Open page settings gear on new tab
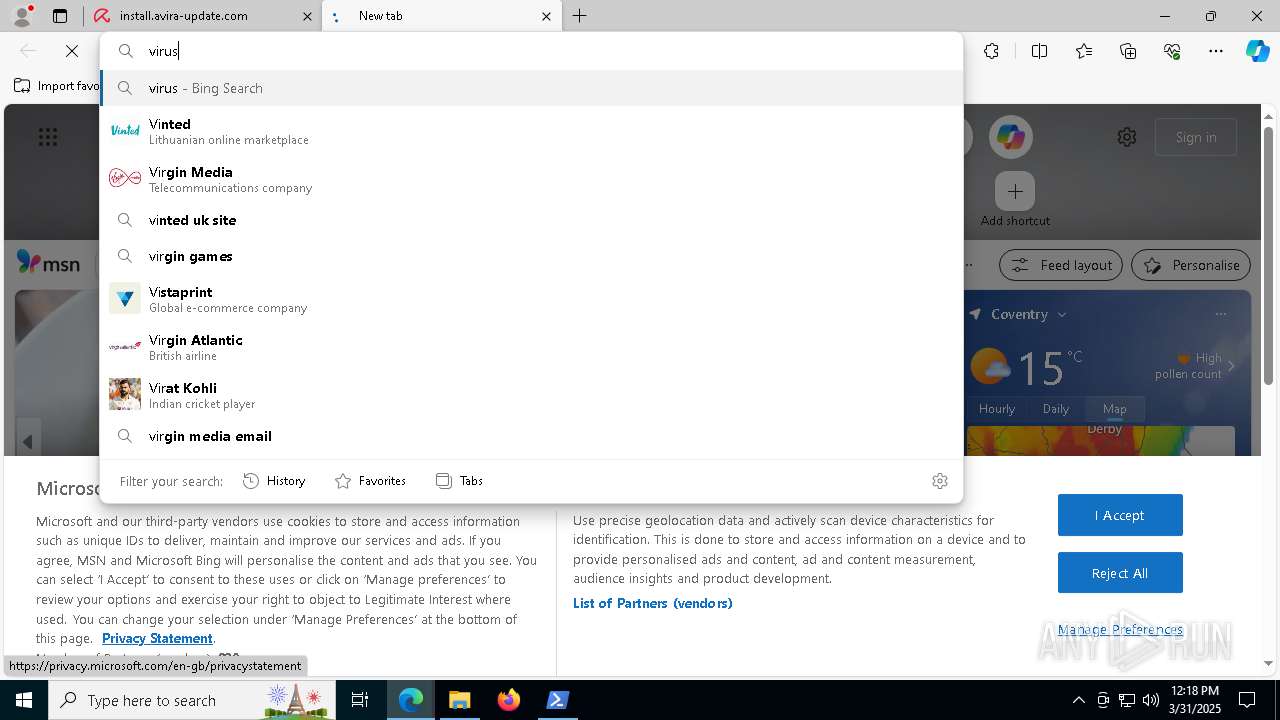 pos(1127,137)
